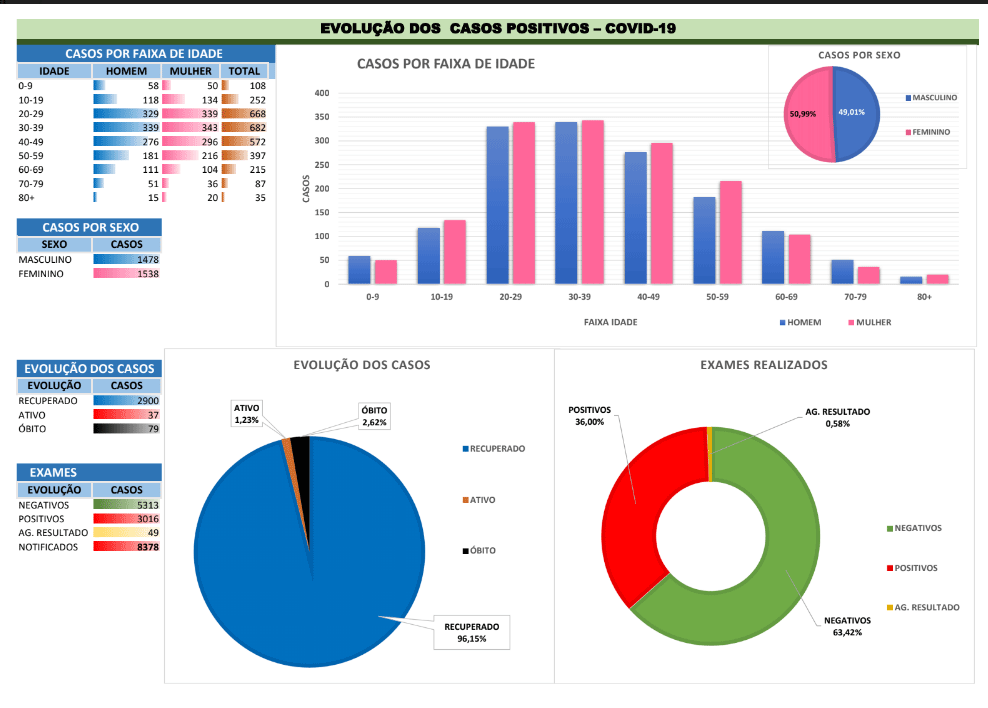
Task: Select the RECUPERADO 96,15% data label callout
Action: (465, 632)
